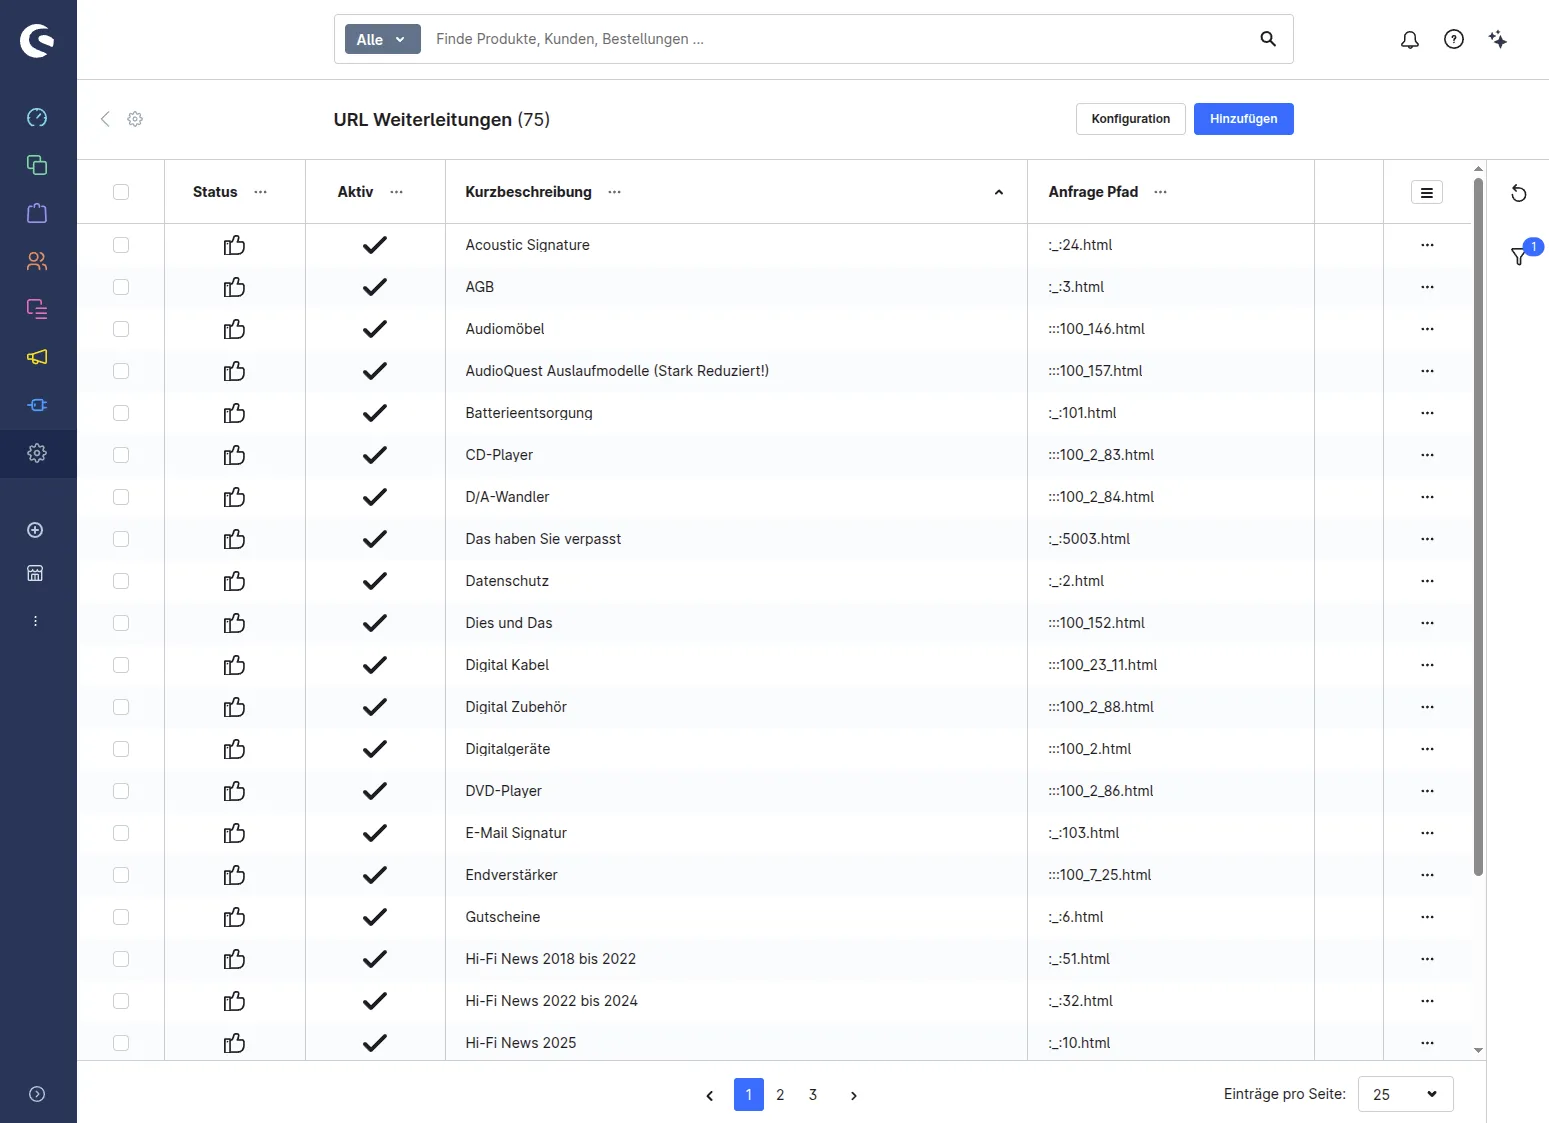
Task: Select the Datenschutz row checkbox
Action: 121,581
